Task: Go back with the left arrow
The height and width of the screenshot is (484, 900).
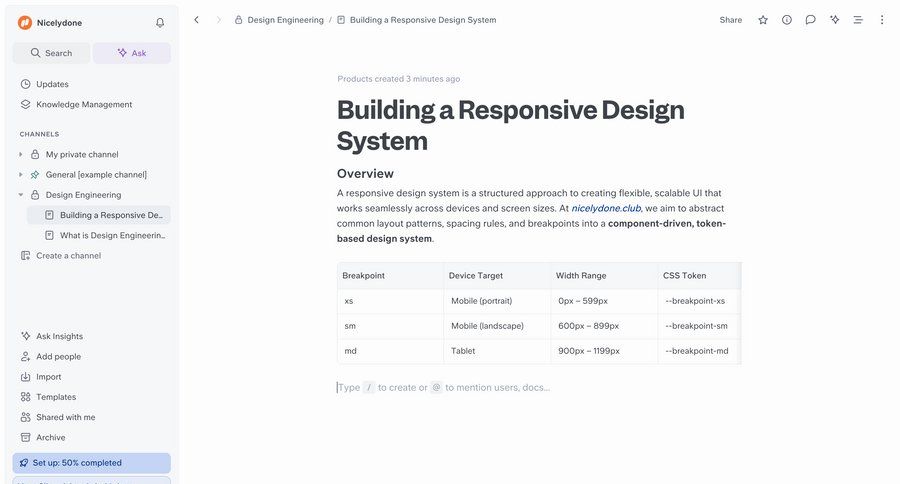Action: click(x=196, y=20)
